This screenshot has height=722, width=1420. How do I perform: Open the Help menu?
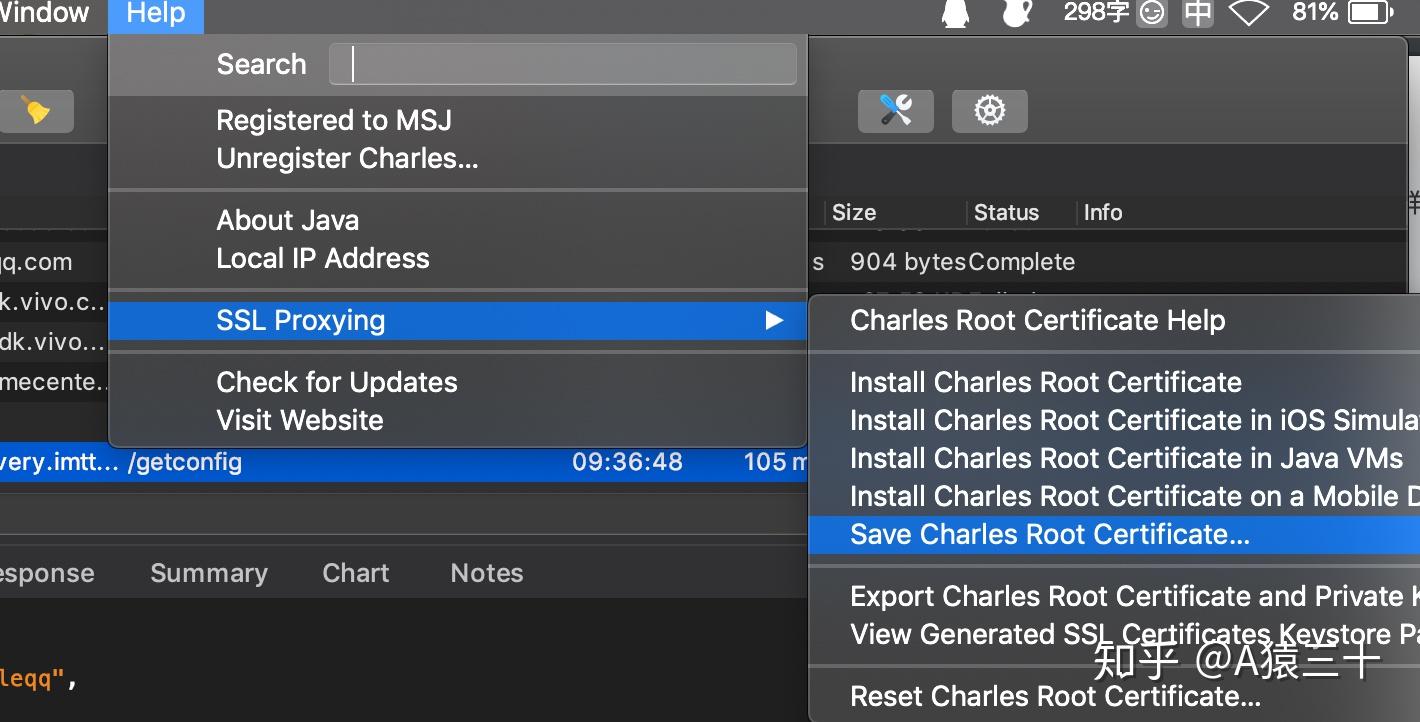(x=156, y=14)
